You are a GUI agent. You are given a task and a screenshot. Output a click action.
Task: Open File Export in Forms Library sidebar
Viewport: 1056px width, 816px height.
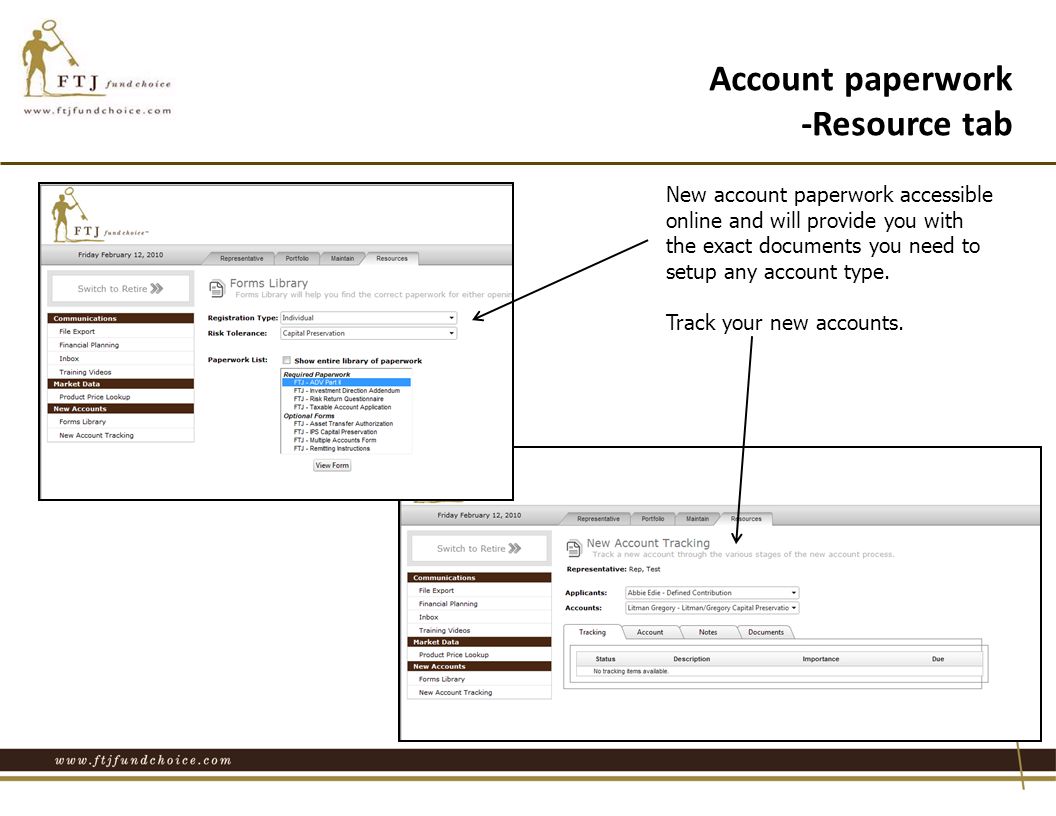point(77,331)
